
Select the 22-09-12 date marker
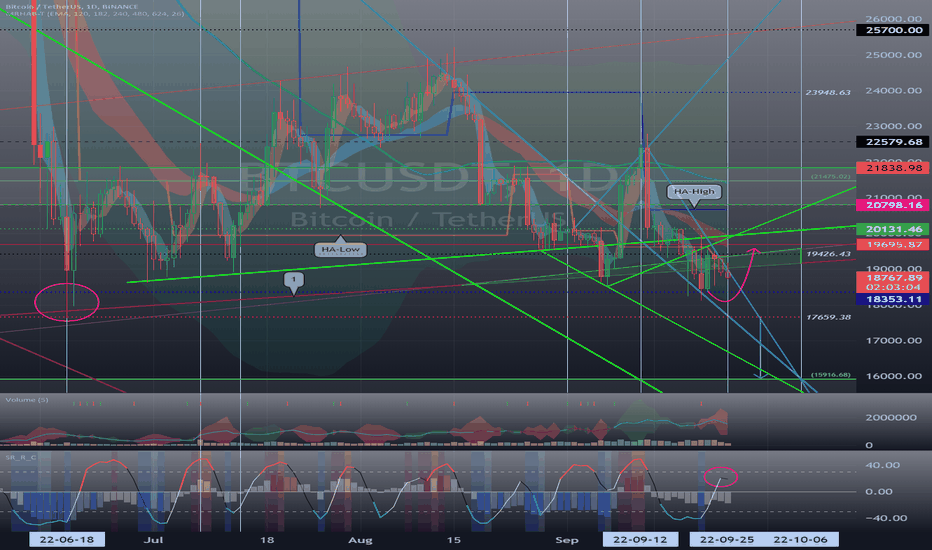pos(640,539)
